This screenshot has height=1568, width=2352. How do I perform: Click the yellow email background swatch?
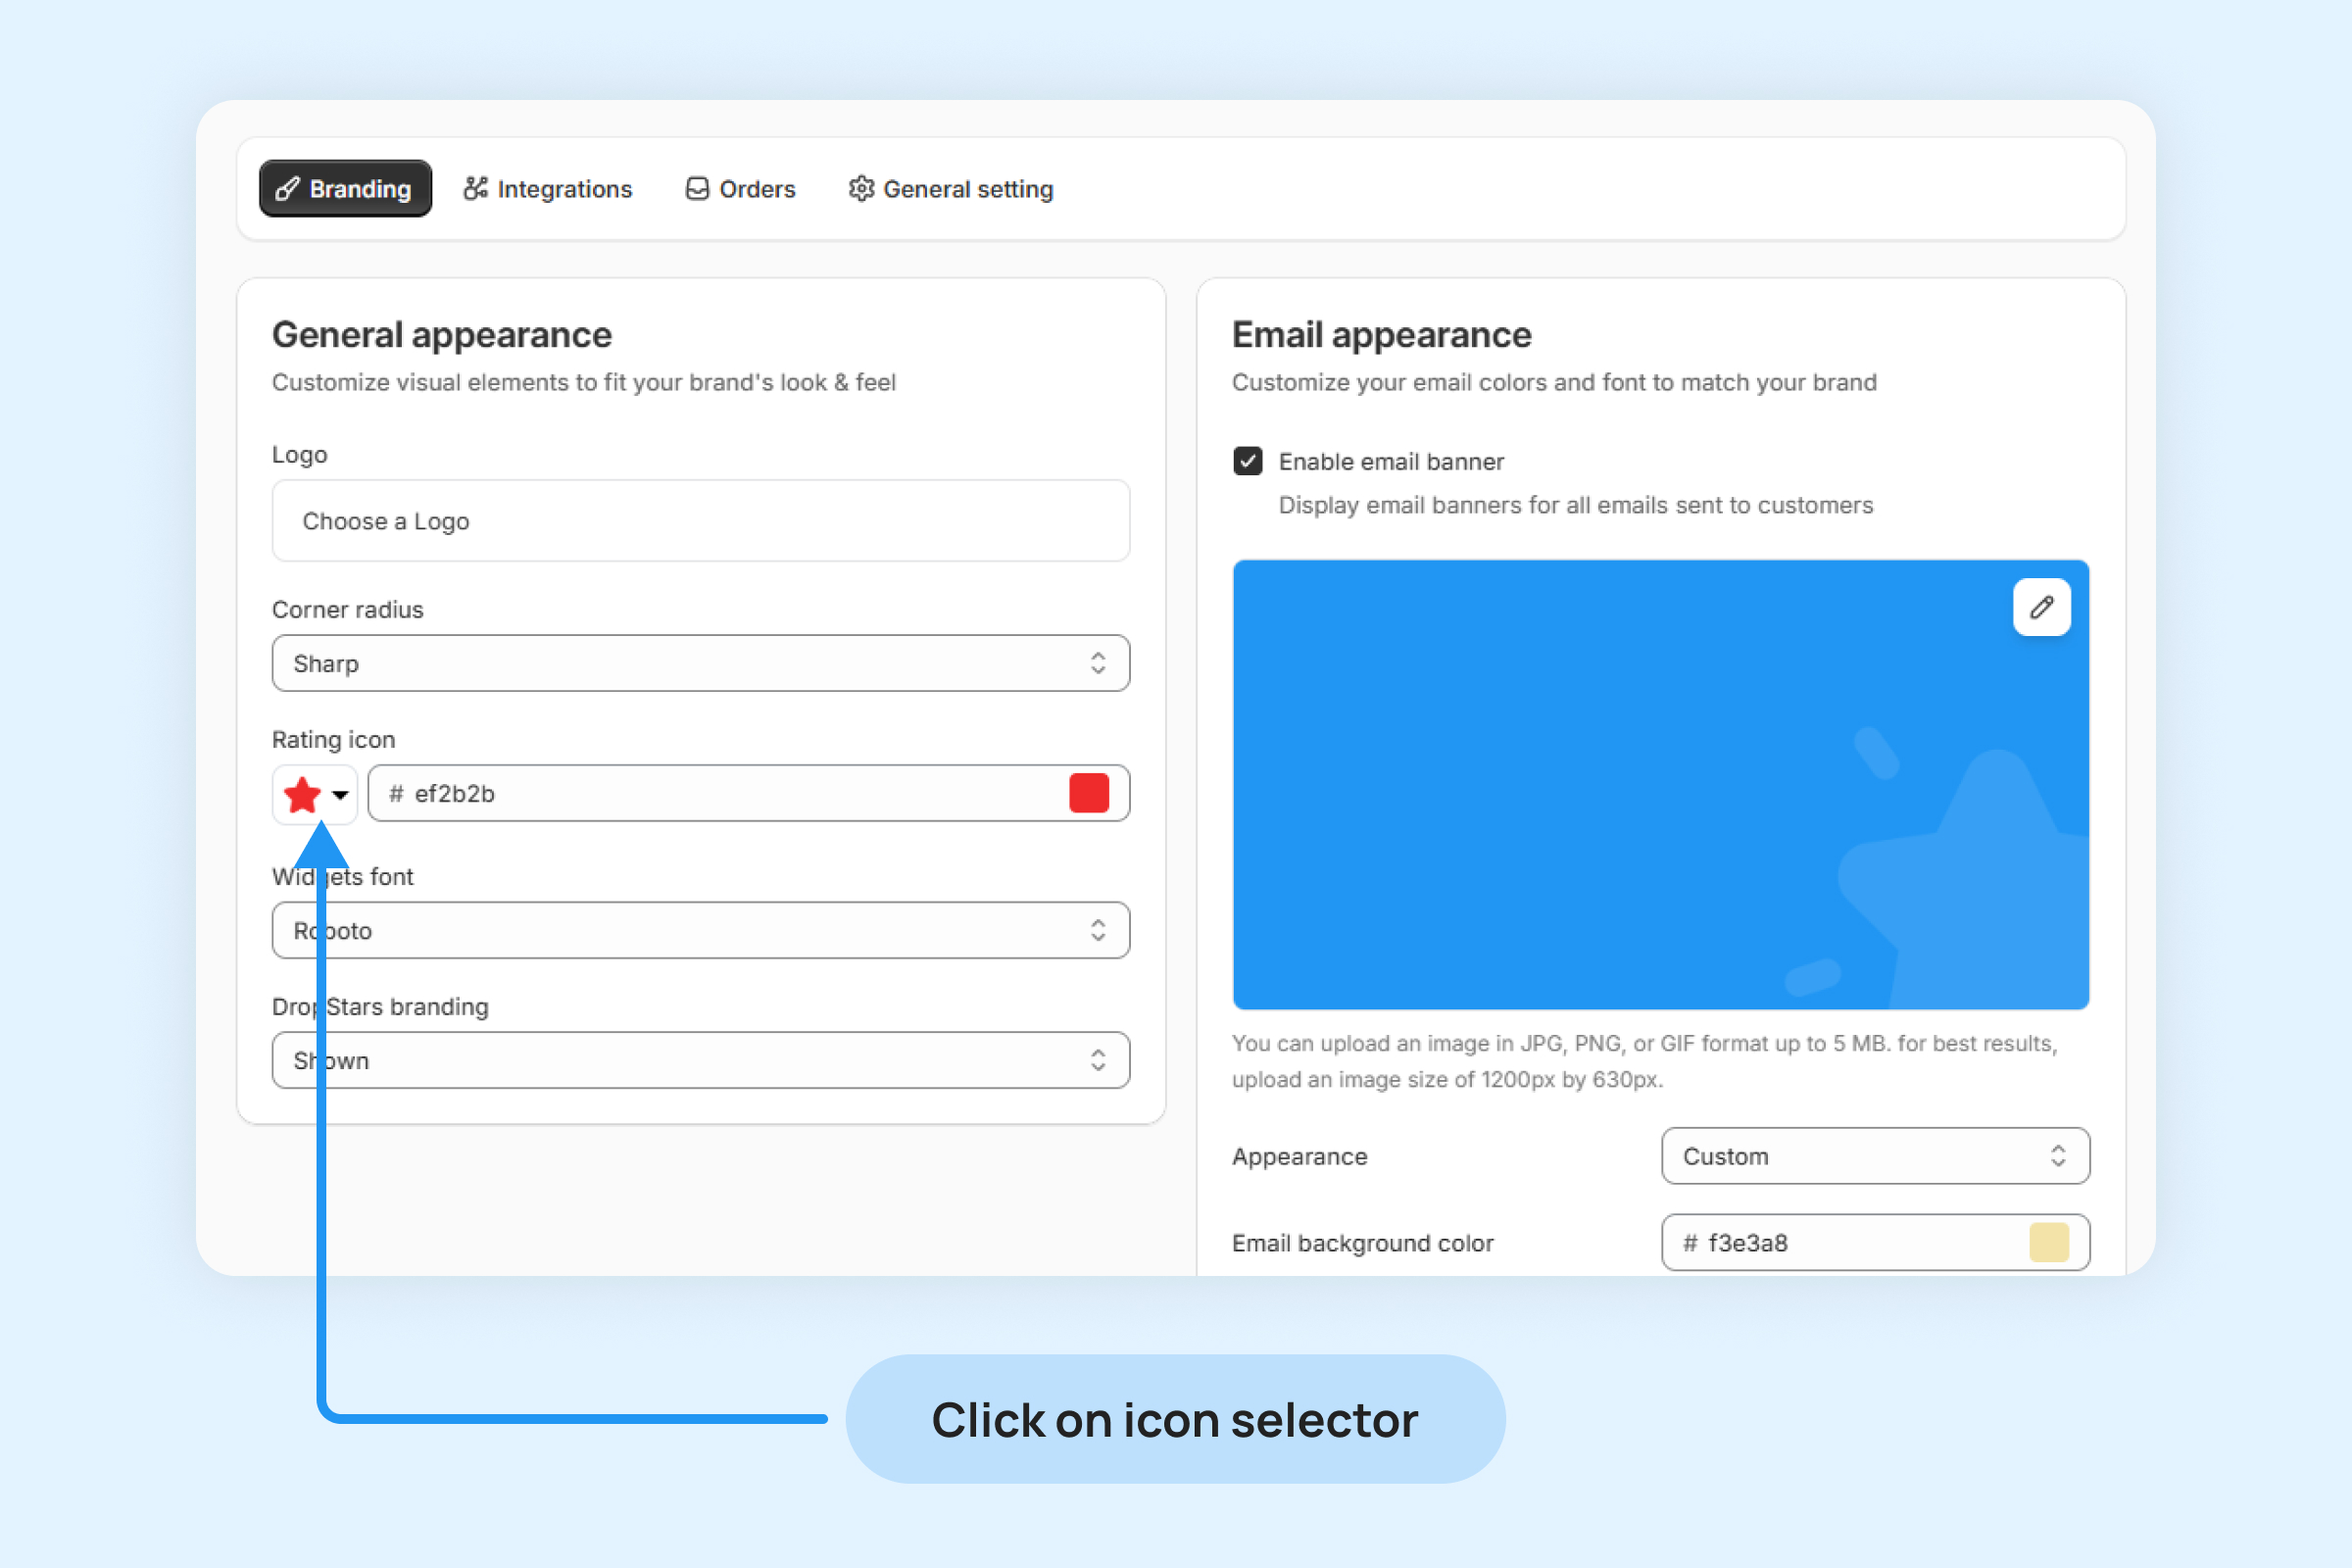point(2048,1242)
